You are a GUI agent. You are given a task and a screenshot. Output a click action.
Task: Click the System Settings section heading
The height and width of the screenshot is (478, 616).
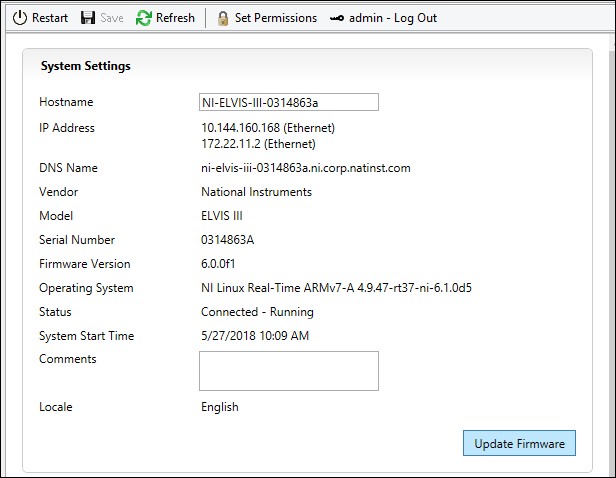[85, 67]
